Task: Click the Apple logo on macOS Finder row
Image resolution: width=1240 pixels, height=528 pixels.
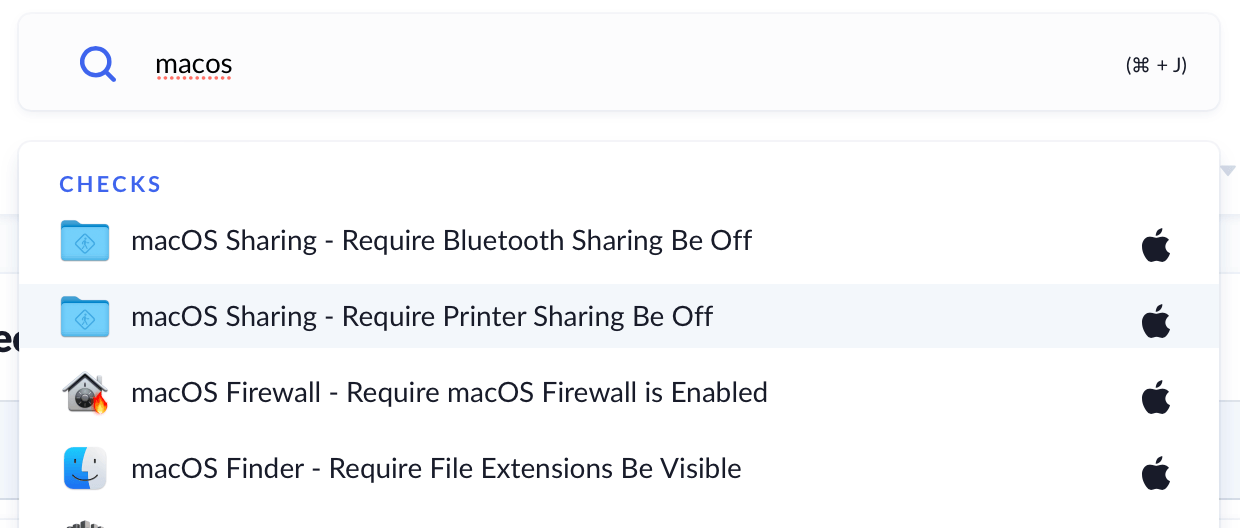Action: (x=1155, y=473)
